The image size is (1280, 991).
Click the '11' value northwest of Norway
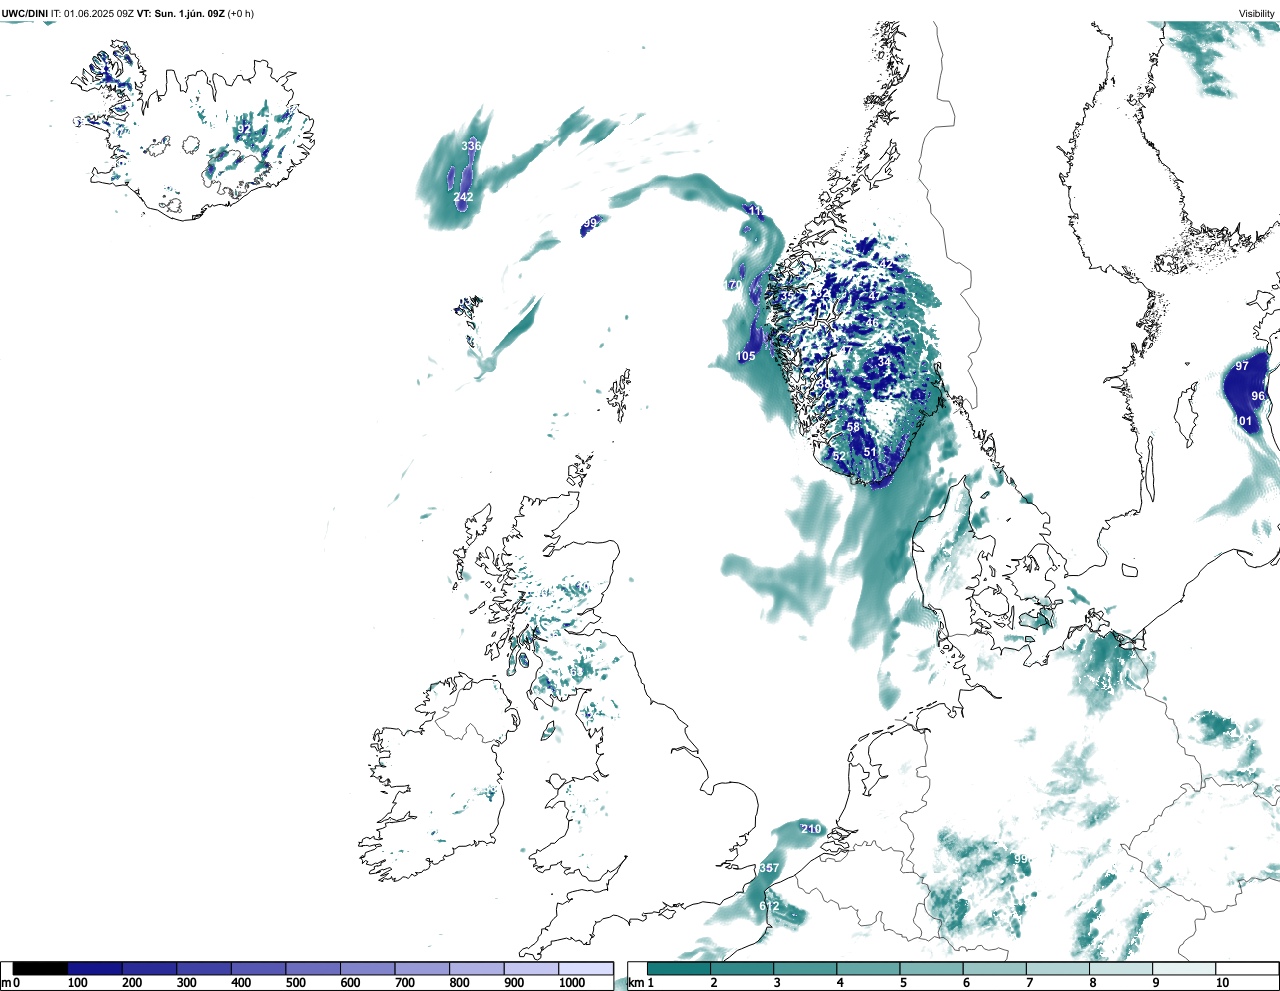click(756, 212)
